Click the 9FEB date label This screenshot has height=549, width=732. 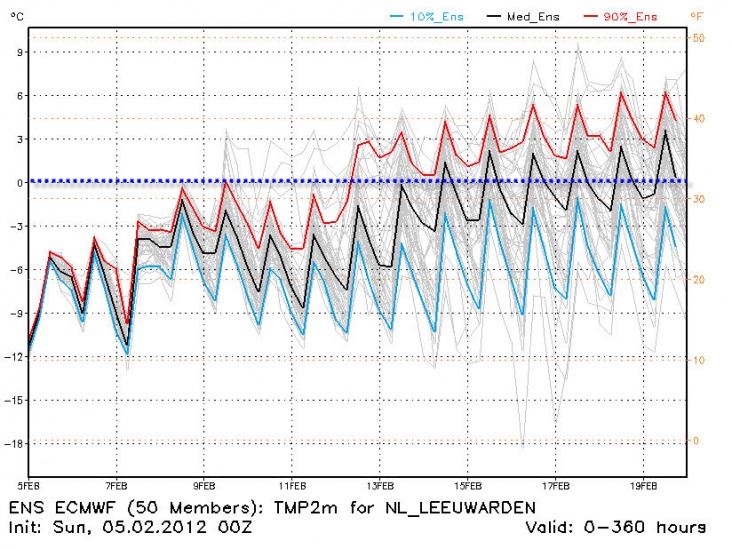204,486
